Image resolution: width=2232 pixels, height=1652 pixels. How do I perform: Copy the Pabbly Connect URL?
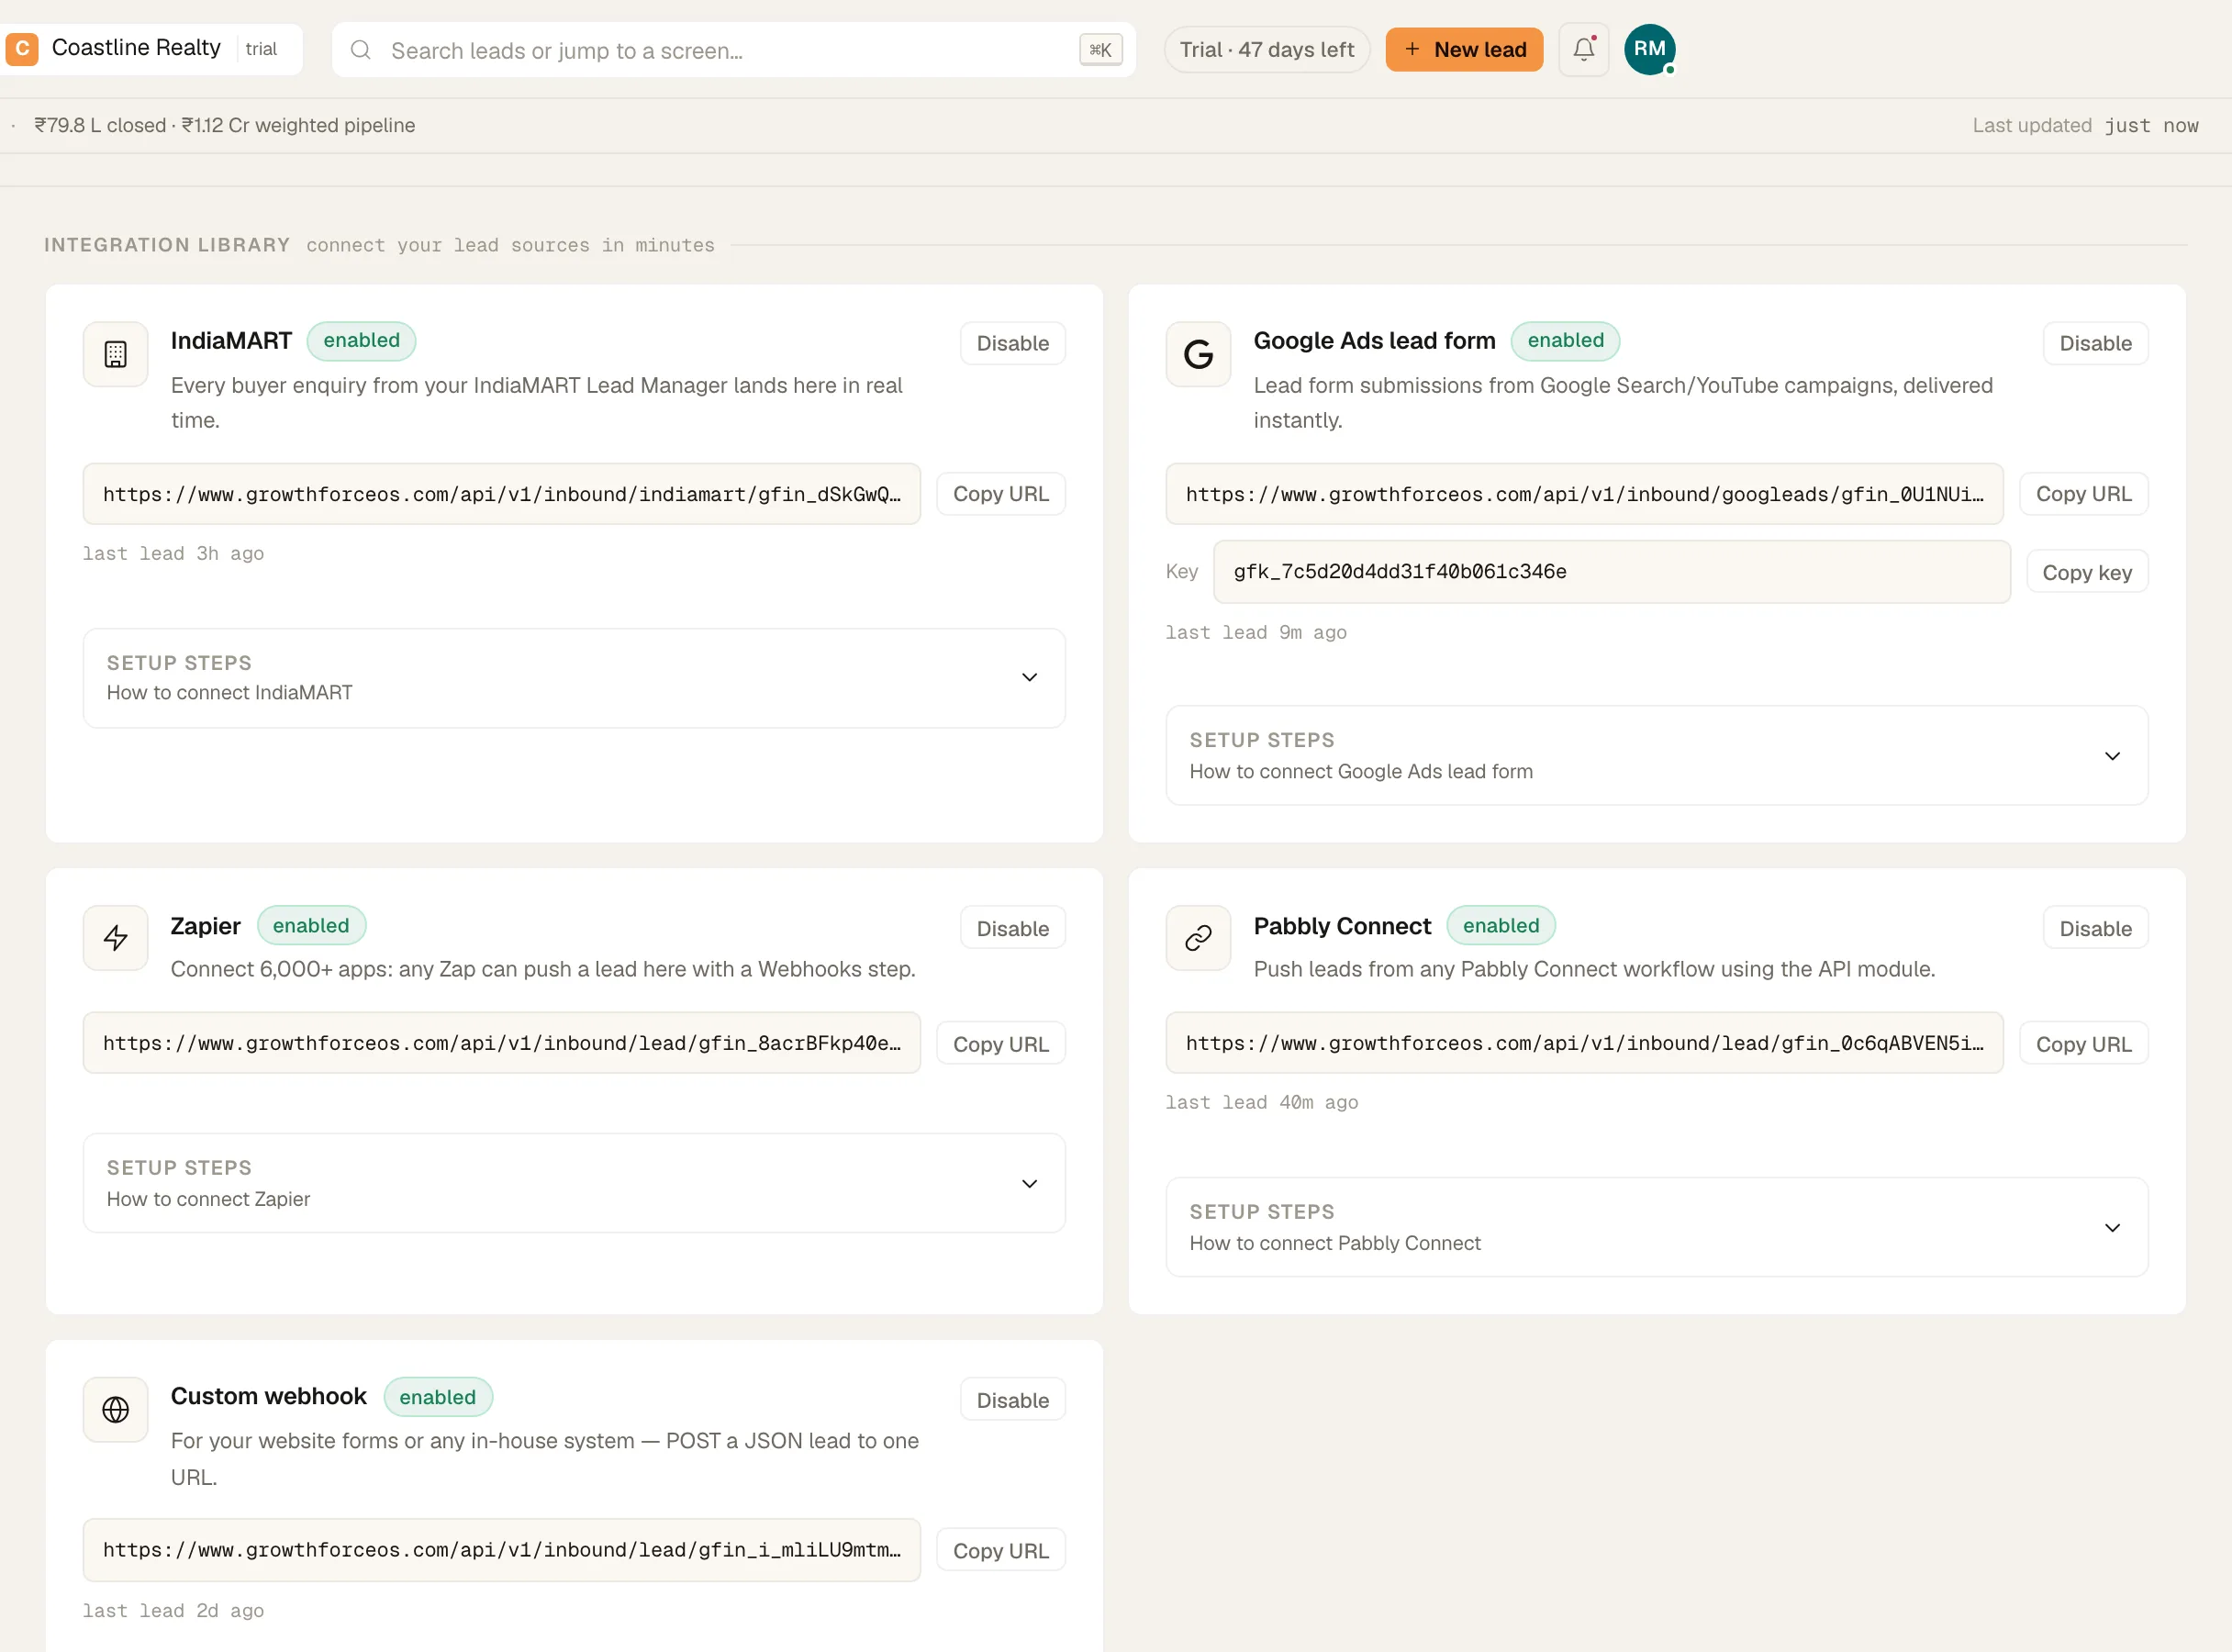(2083, 1044)
